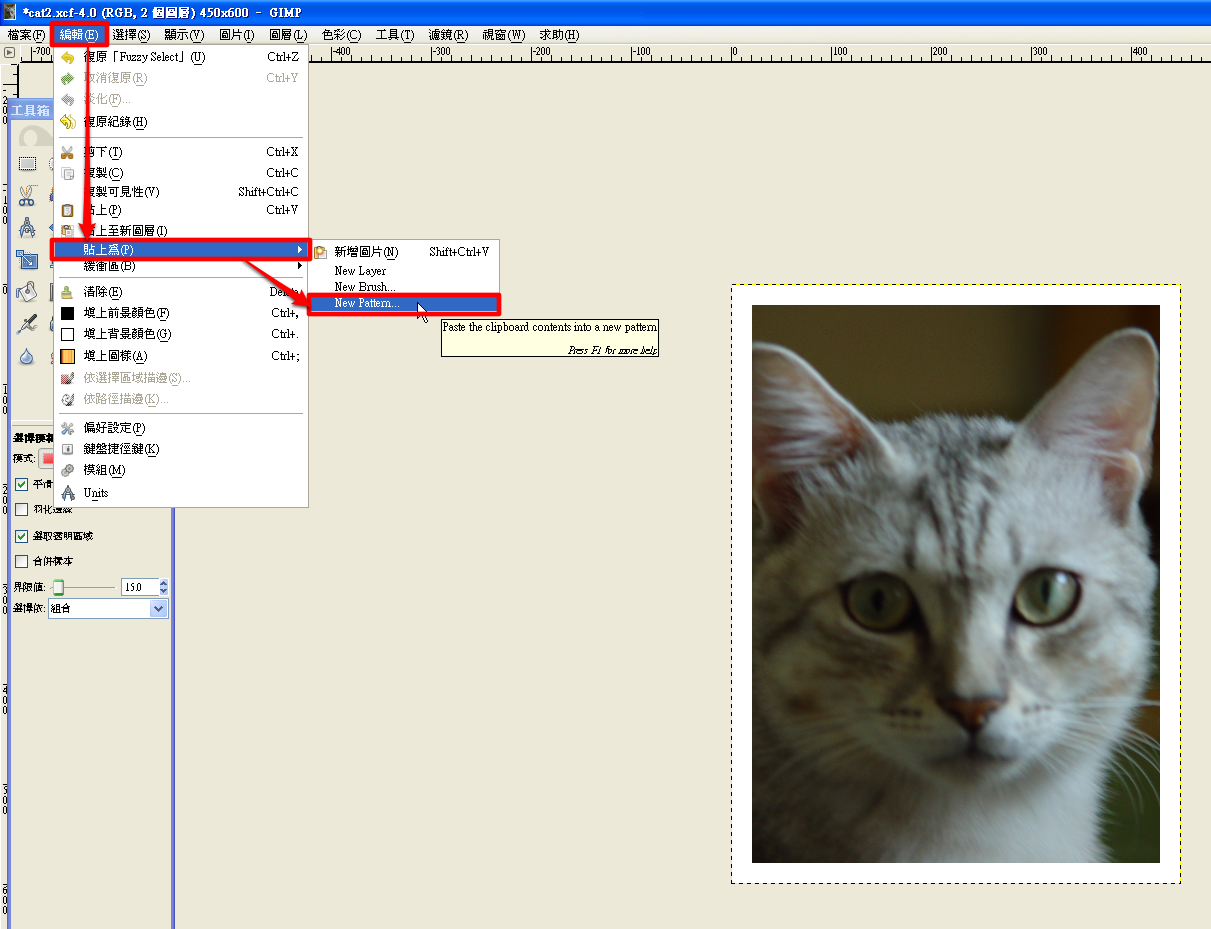1211x929 pixels.
Task: Click the threshold value field showing 15.0
Action: [x=139, y=587]
